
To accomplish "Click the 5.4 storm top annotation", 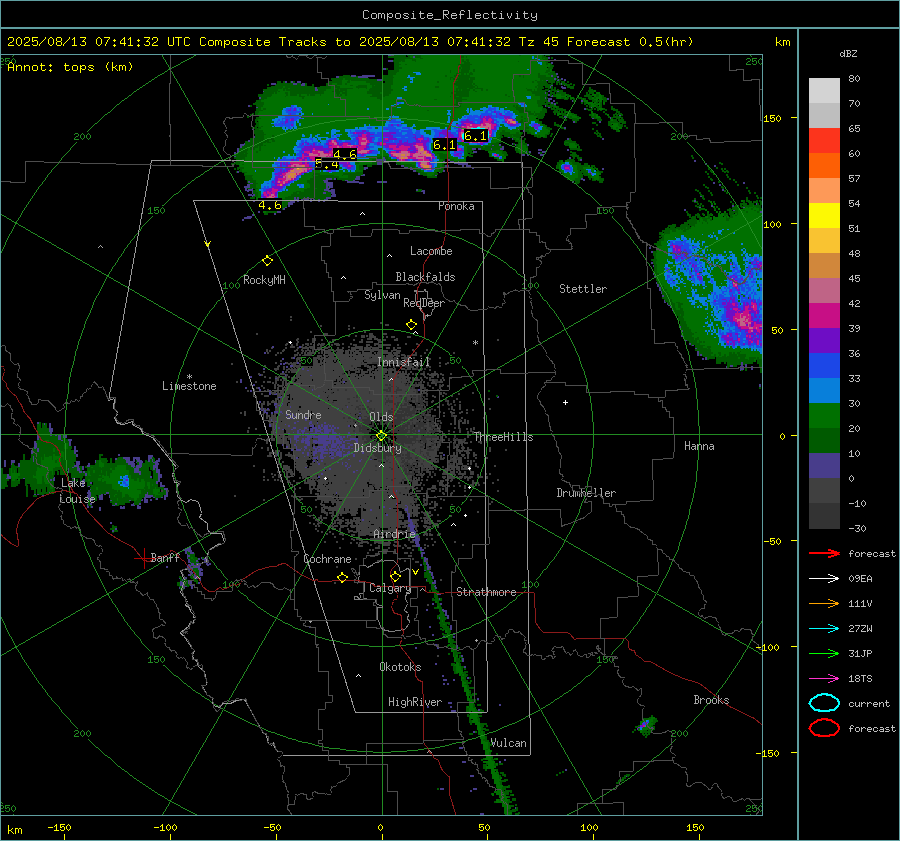I will pos(327,165).
